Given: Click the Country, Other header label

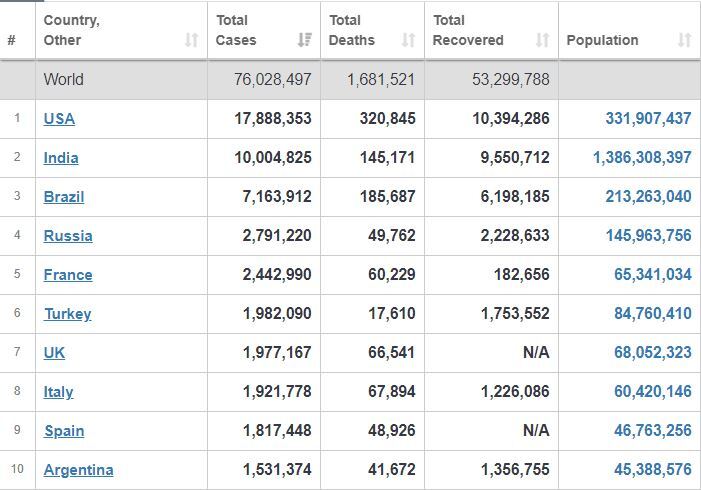Looking at the screenshot, I should [x=72, y=30].
